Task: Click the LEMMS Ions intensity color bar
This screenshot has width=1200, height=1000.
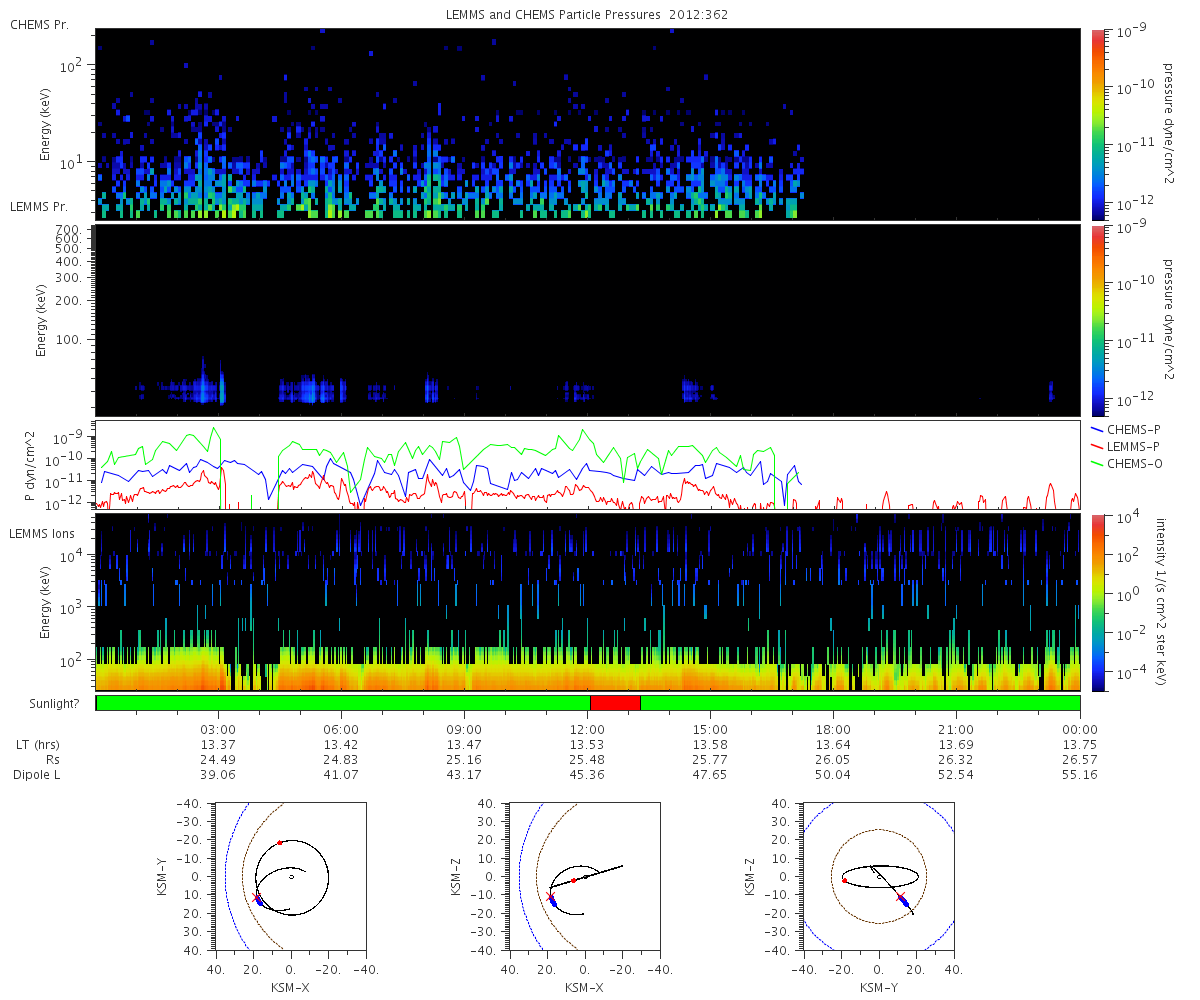Action: pyautogui.click(x=1098, y=602)
